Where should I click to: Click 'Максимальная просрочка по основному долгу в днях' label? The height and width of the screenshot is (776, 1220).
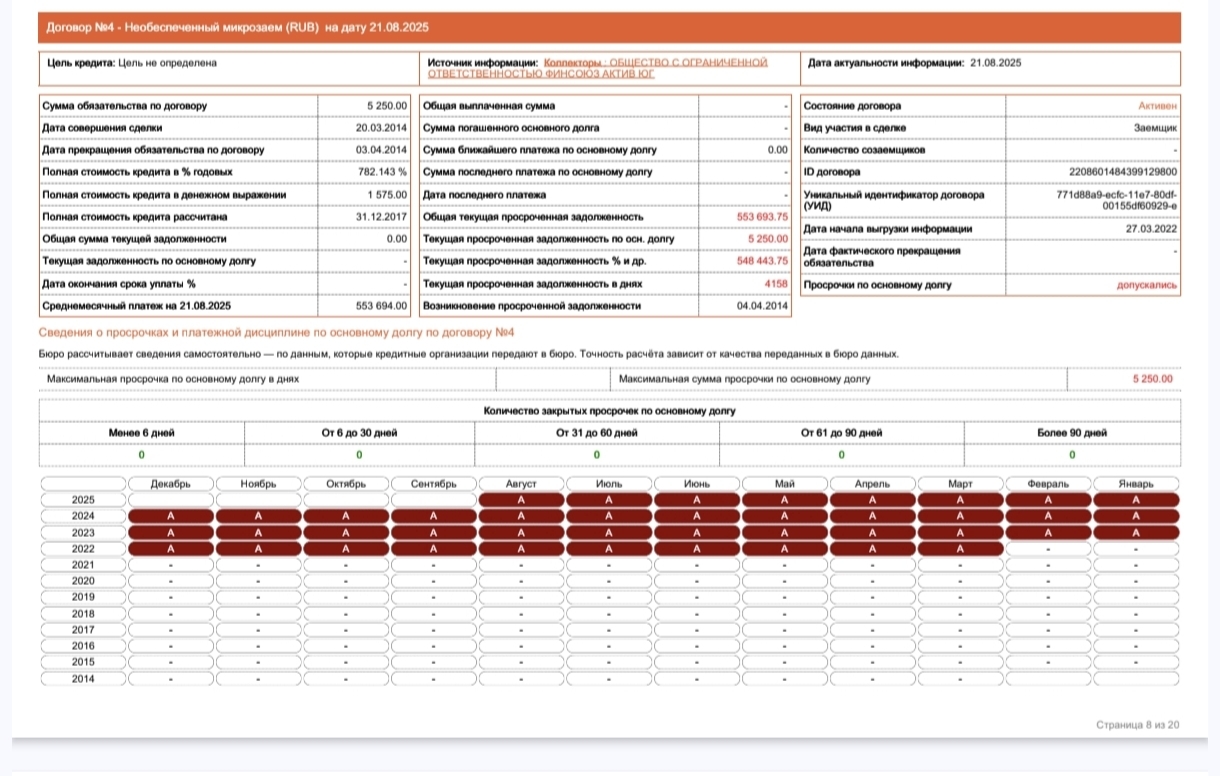pyautogui.click(x=173, y=379)
